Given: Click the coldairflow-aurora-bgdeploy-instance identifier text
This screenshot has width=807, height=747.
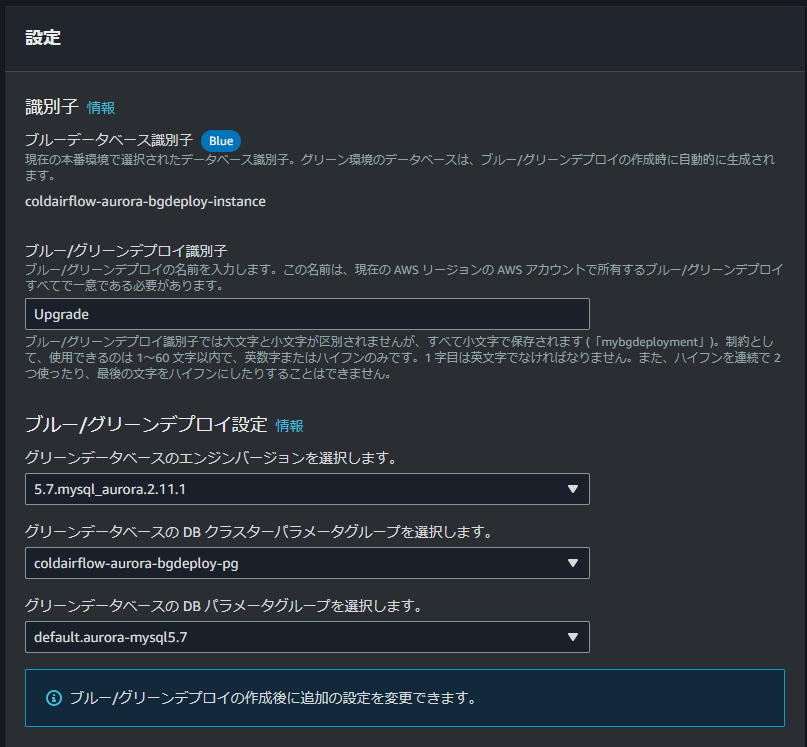Looking at the screenshot, I should pos(145,201).
